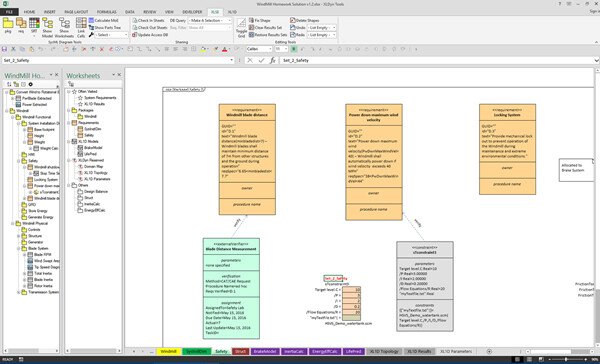Click the Delete Shapes icon
600x364 pixels.
293,20
